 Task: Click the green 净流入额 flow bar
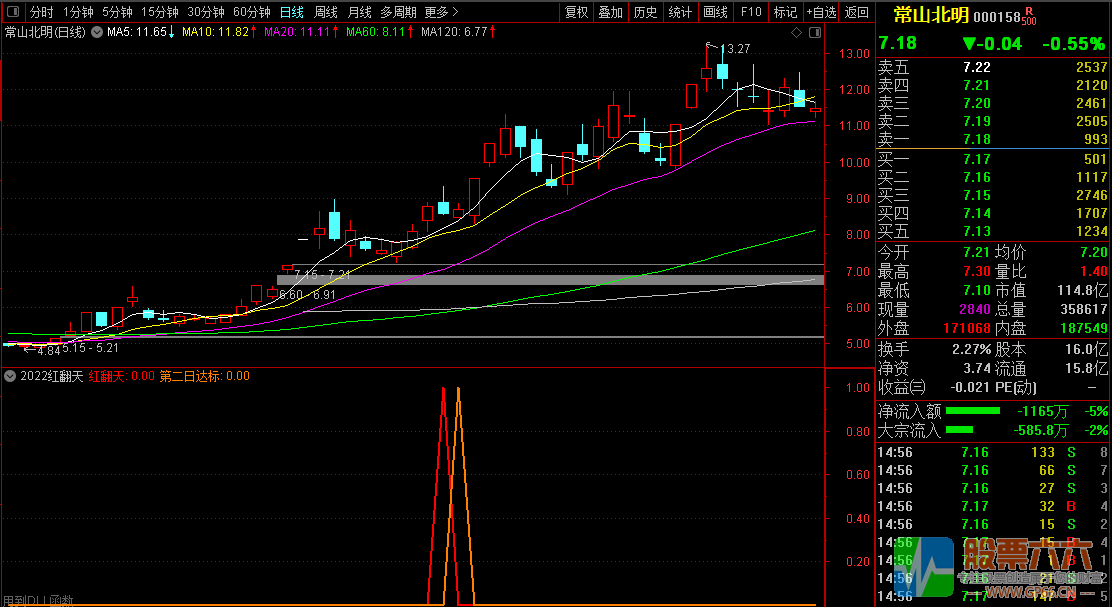[x=972, y=411]
